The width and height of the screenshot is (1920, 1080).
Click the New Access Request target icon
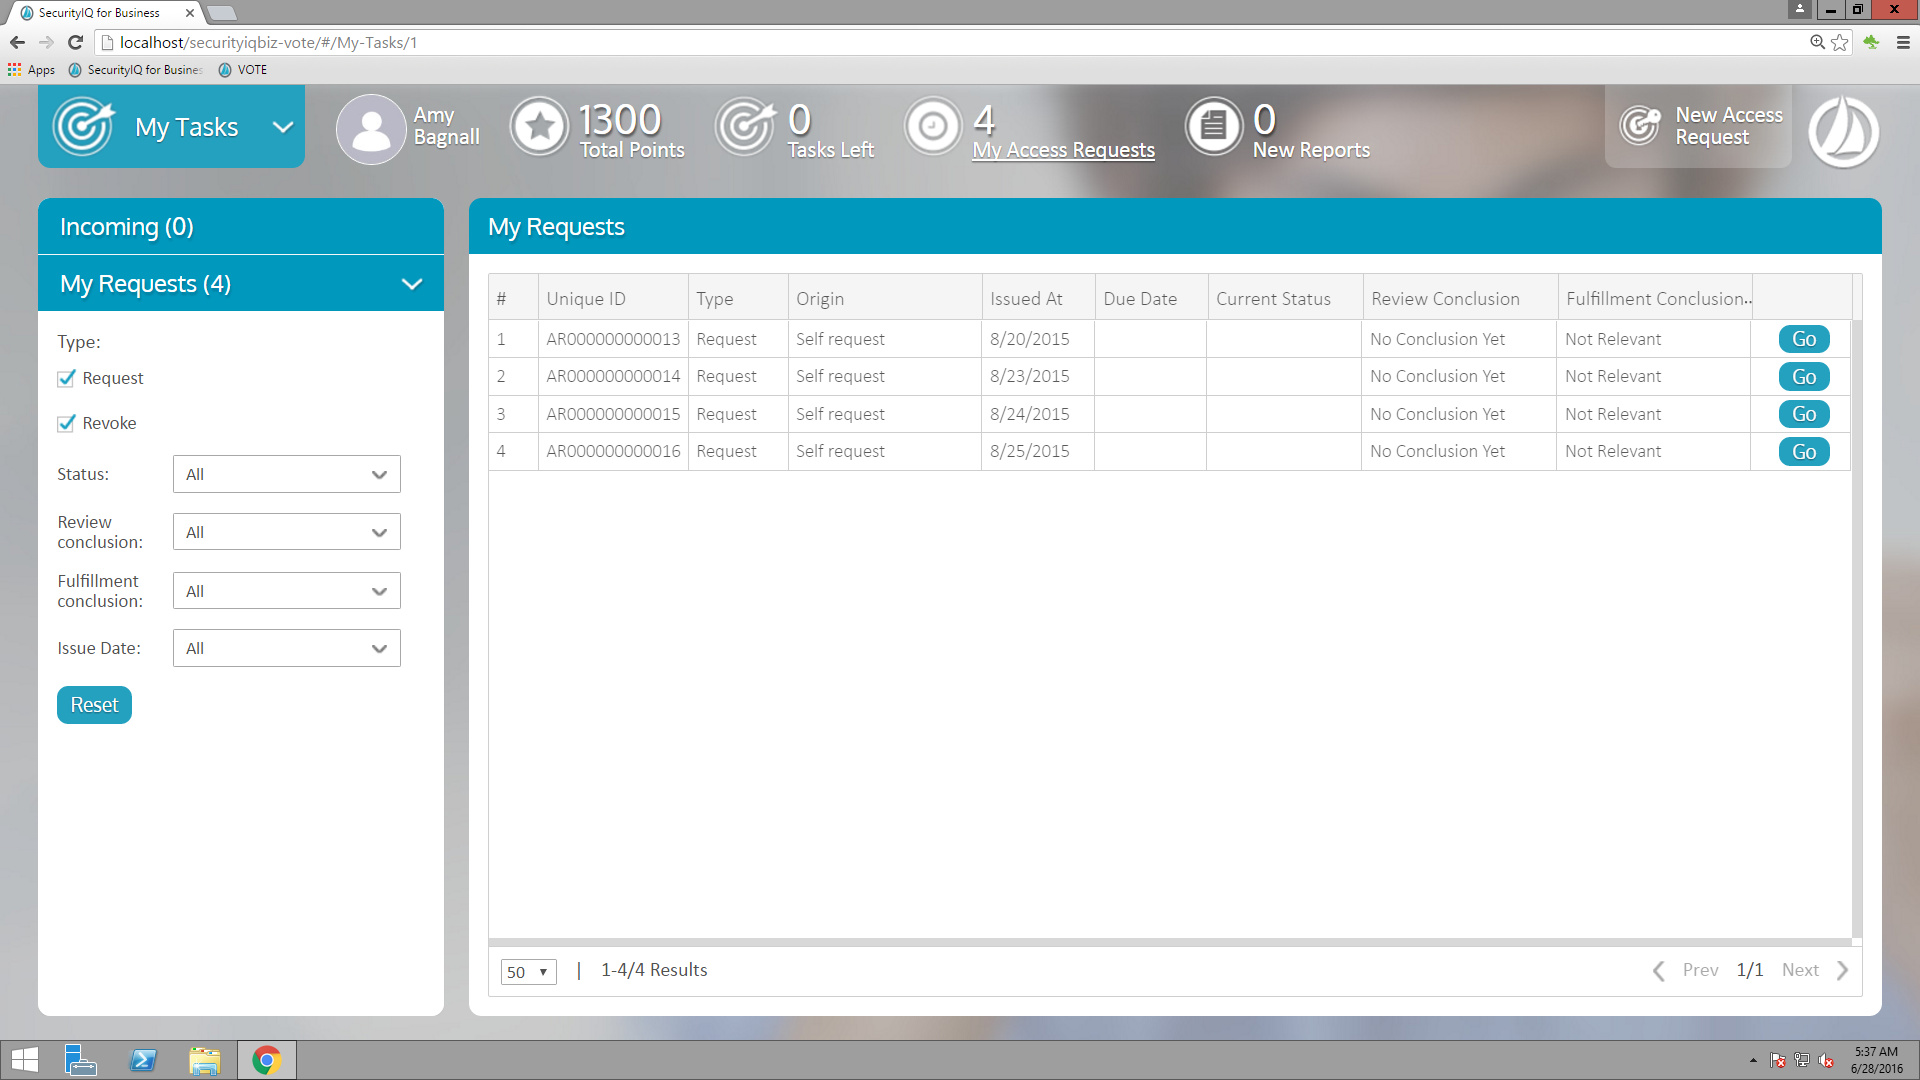(1640, 126)
